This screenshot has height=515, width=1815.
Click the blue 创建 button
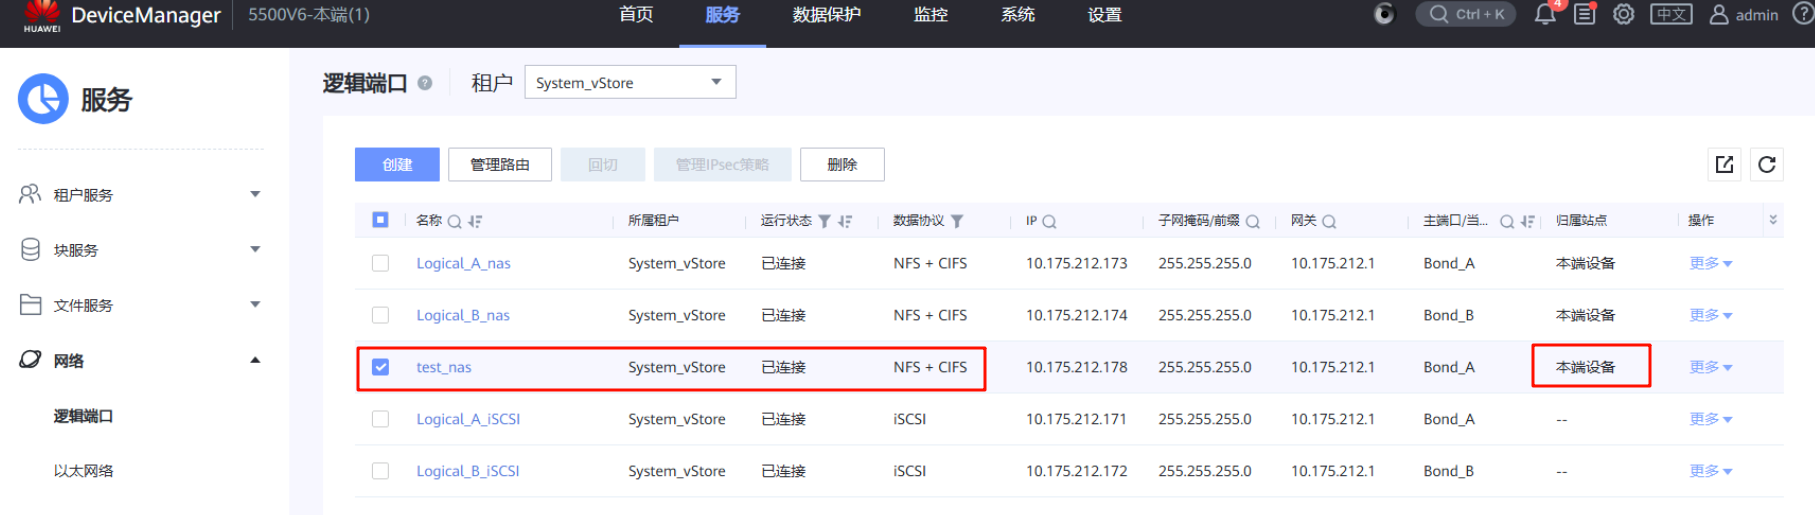tap(397, 165)
